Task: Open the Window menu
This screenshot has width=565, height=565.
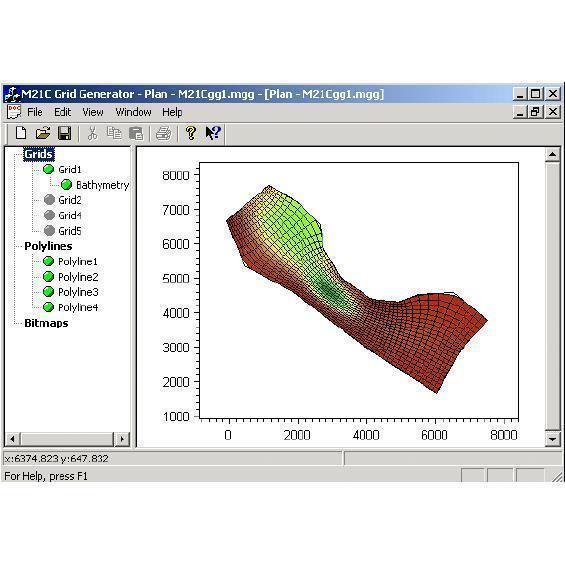Action: (x=133, y=112)
